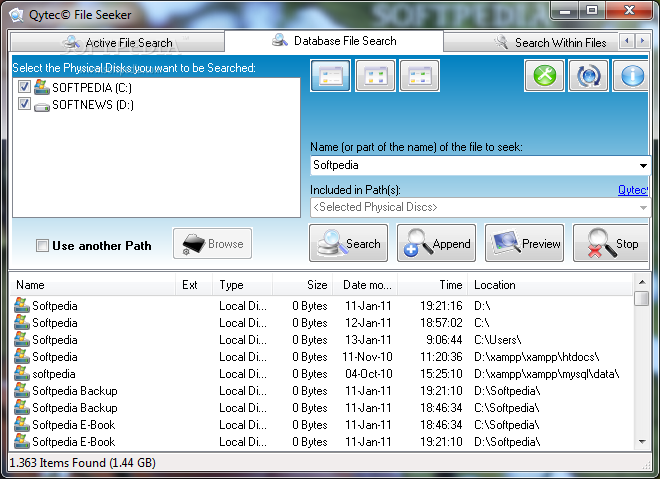Click the 11-Nov-10 date cell
Viewport: 660px width, 479px height.
[367, 357]
